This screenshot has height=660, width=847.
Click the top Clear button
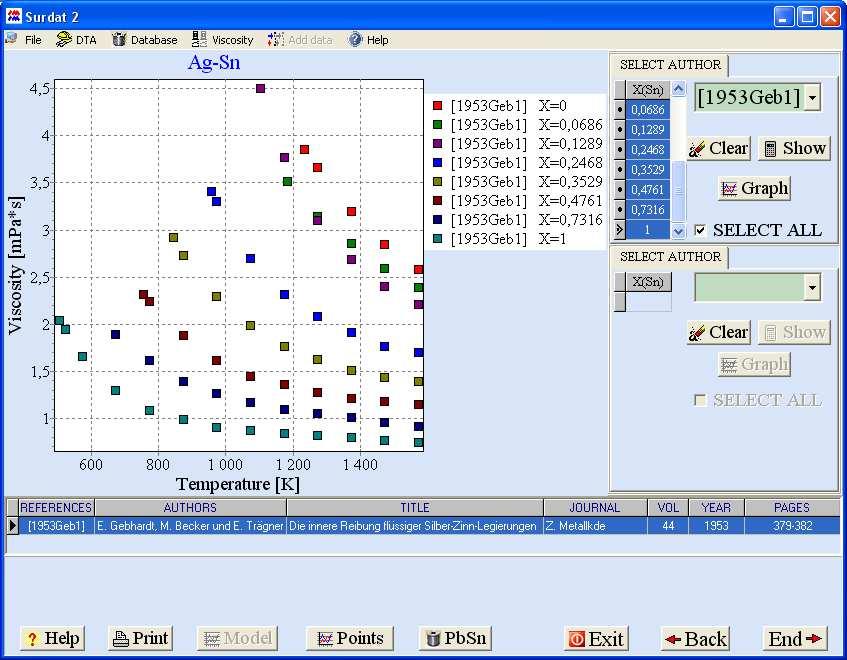point(718,149)
